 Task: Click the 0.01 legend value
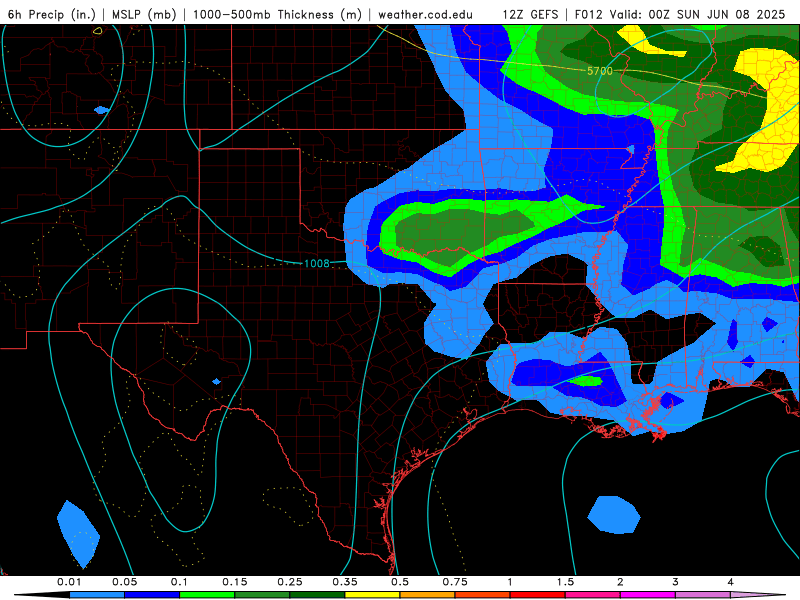[69, 582]
